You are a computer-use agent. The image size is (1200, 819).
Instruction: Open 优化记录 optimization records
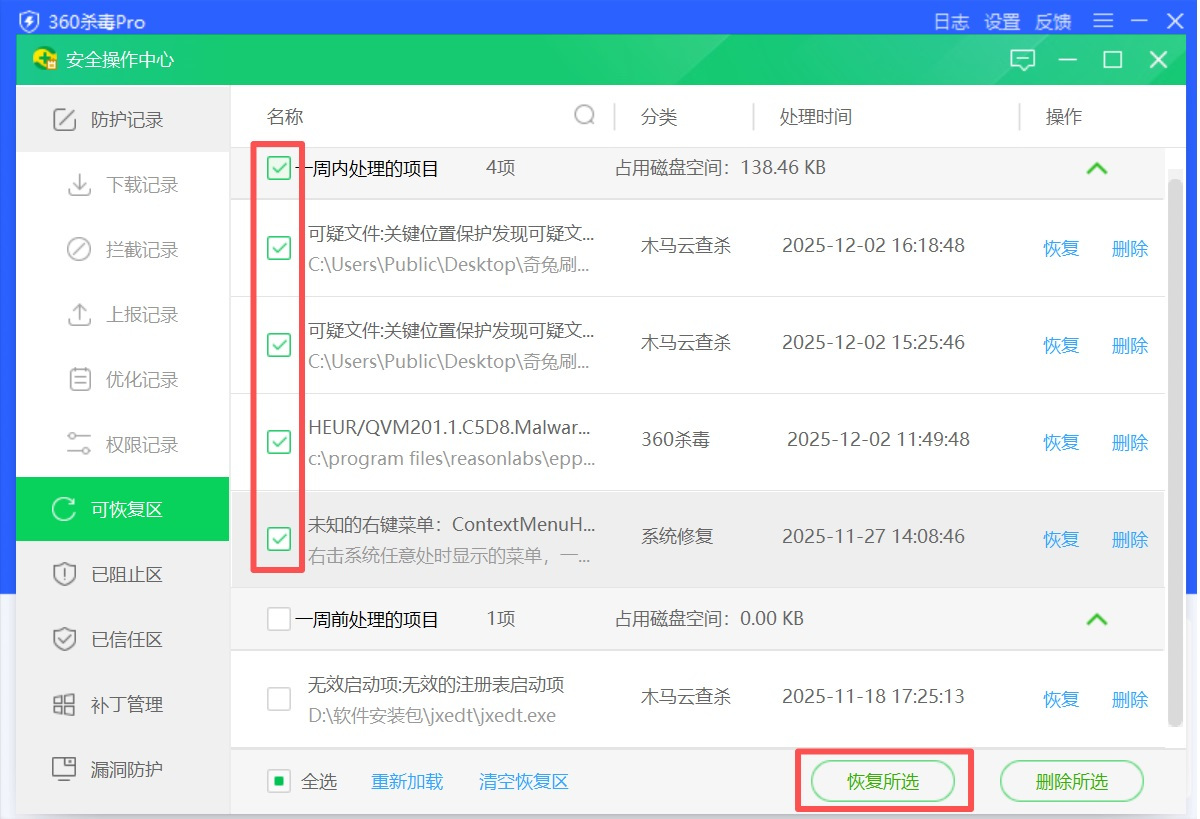(141, 380)
